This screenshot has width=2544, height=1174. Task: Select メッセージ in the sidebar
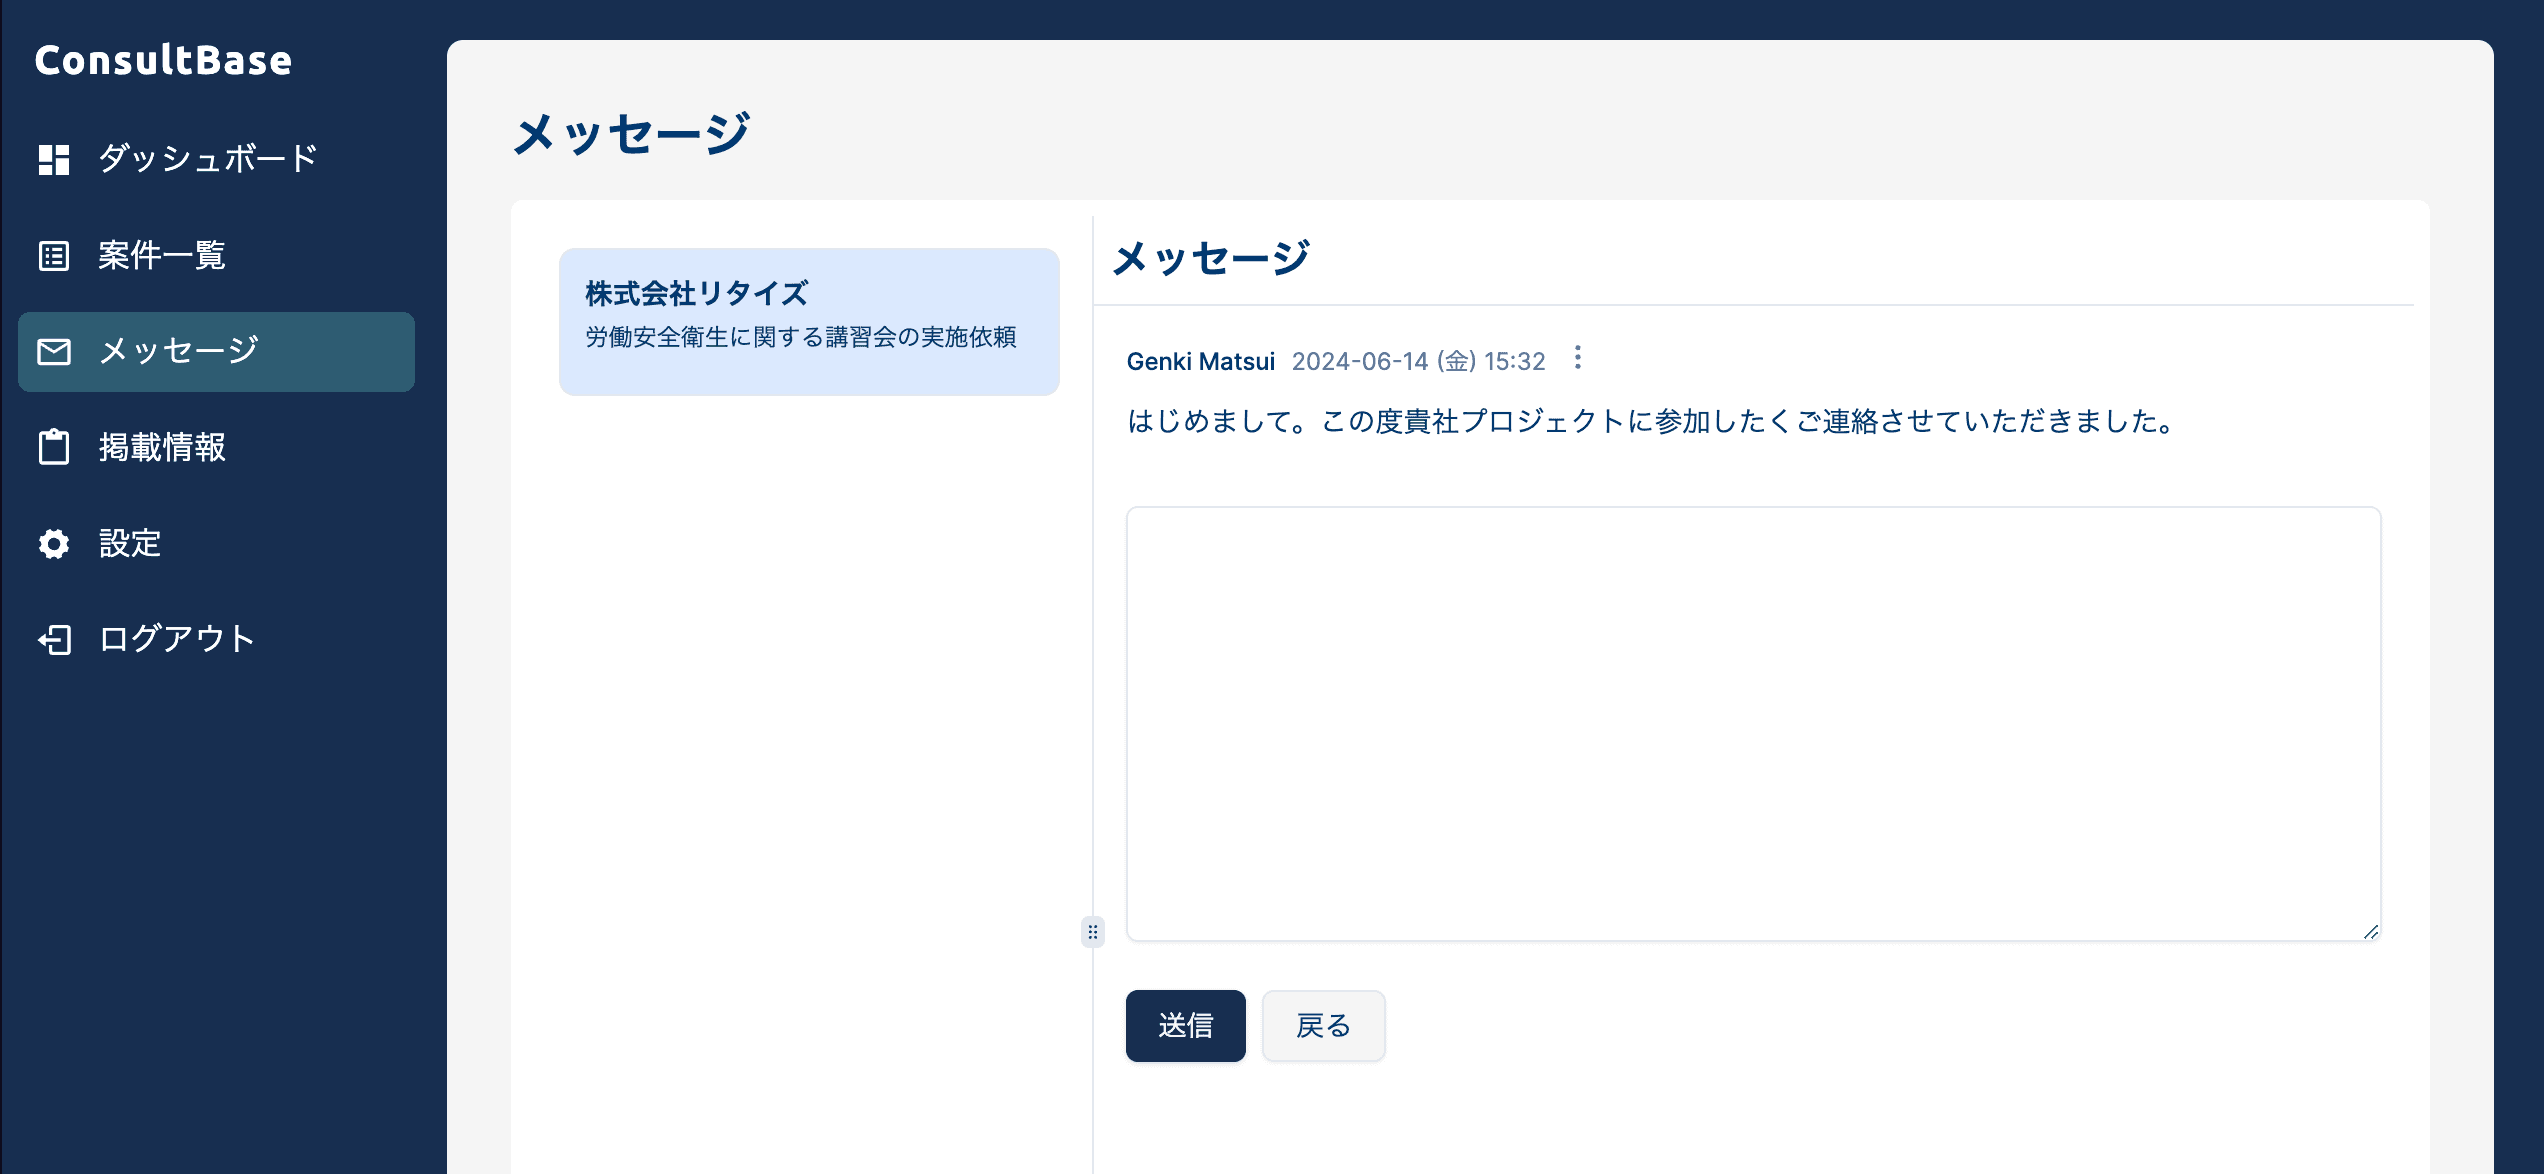(180, 352)
